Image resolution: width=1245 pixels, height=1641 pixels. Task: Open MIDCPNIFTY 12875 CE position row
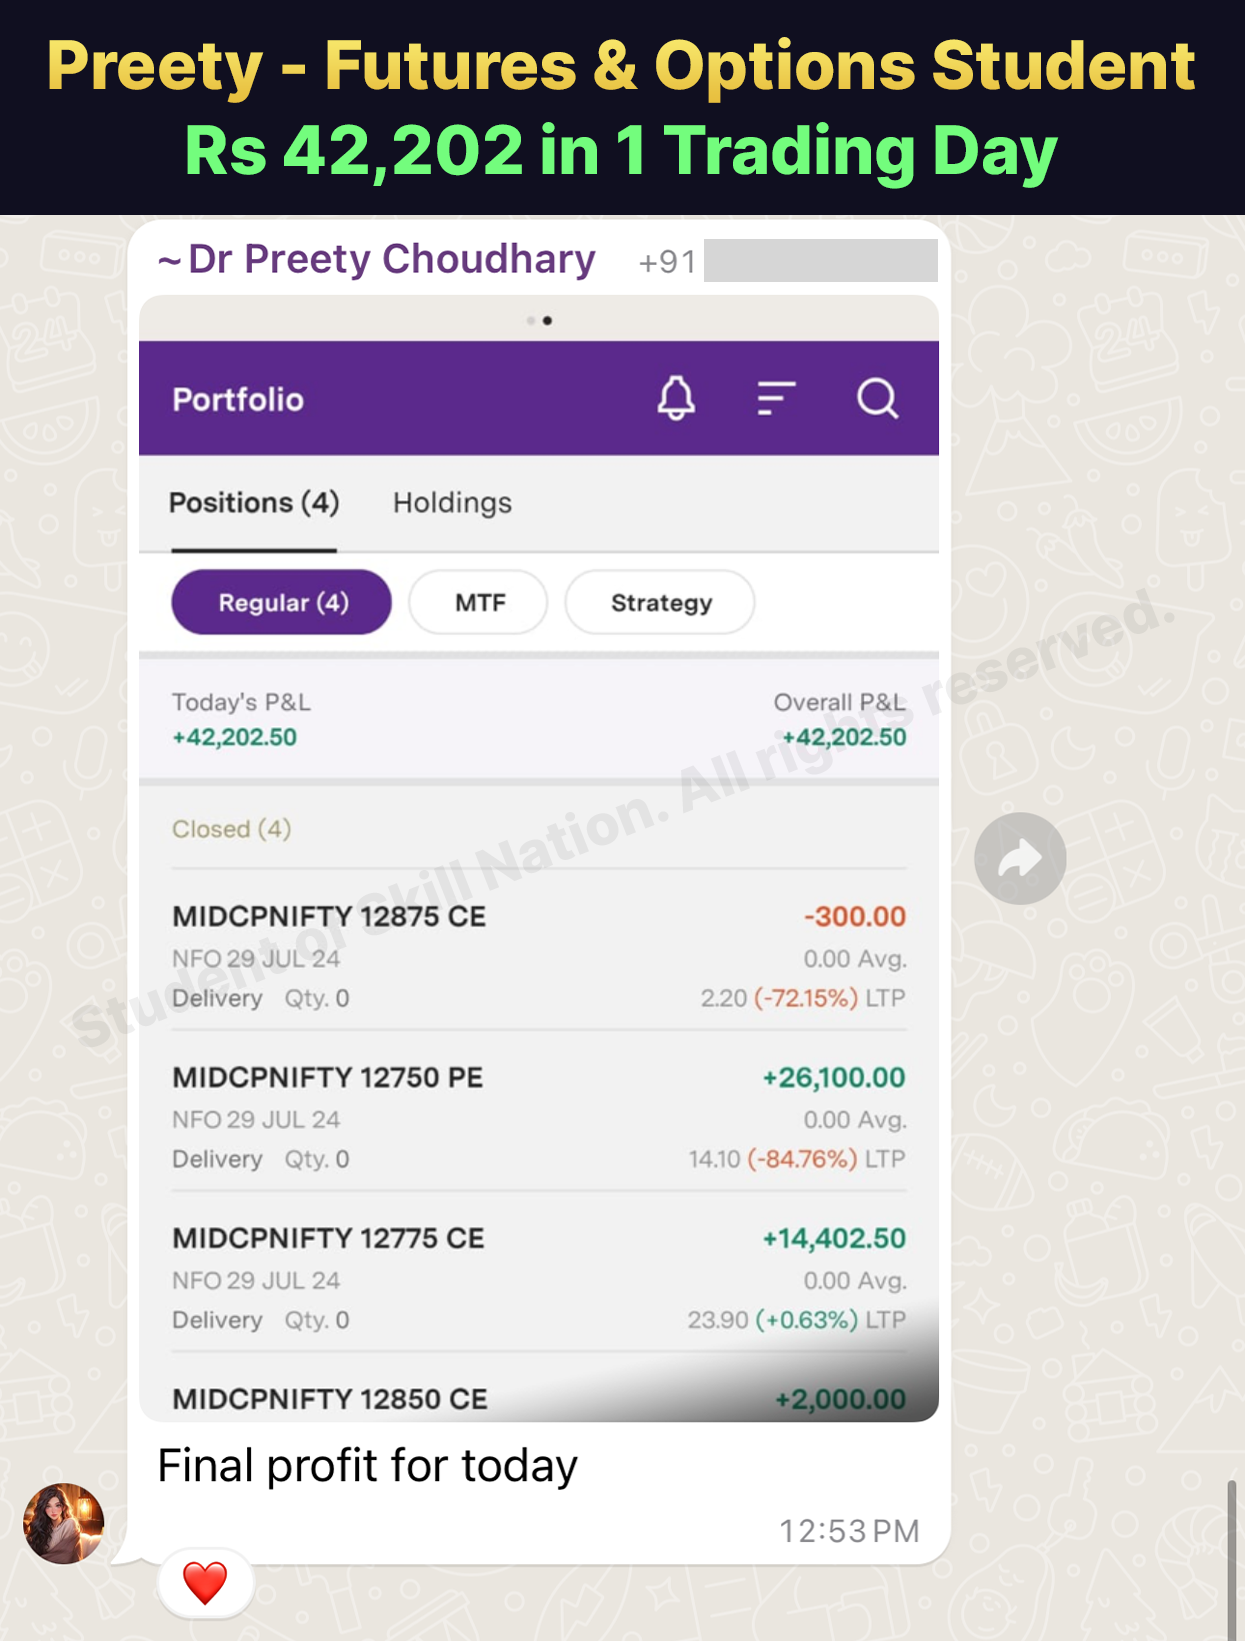(x=539, y=956)
